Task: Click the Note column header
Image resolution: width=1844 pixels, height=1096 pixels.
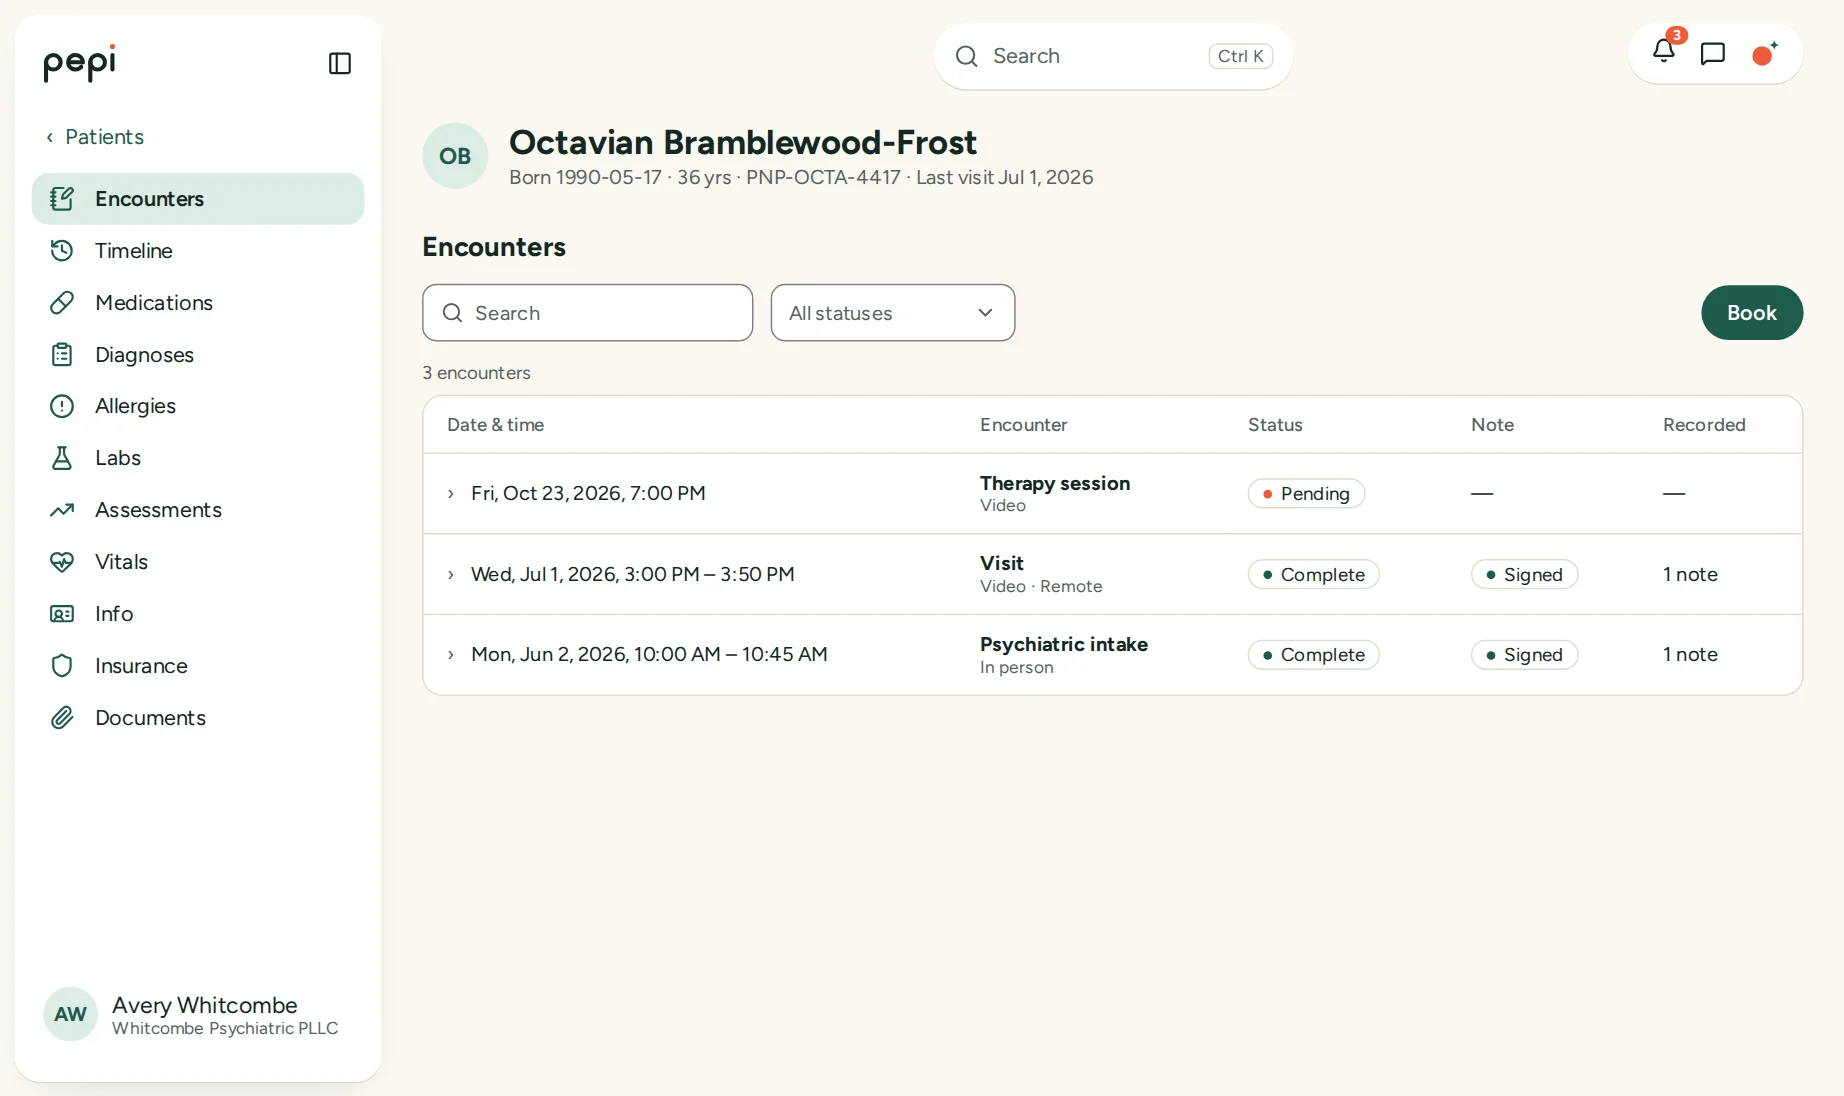Action: (x=1492, y=425)
